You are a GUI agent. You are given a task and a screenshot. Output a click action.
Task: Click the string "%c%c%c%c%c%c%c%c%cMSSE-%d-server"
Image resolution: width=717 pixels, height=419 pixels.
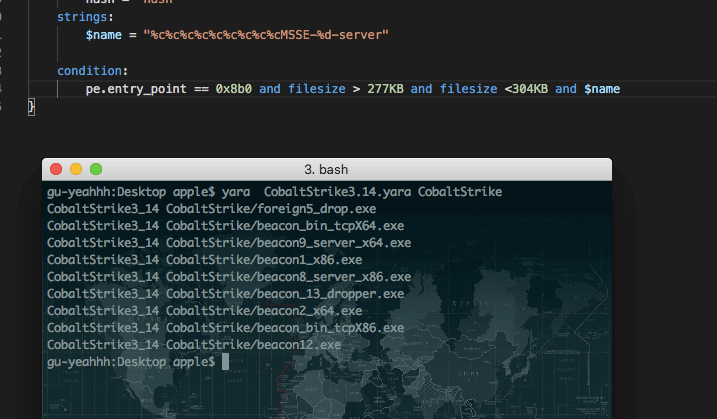(x=266, y=35)
